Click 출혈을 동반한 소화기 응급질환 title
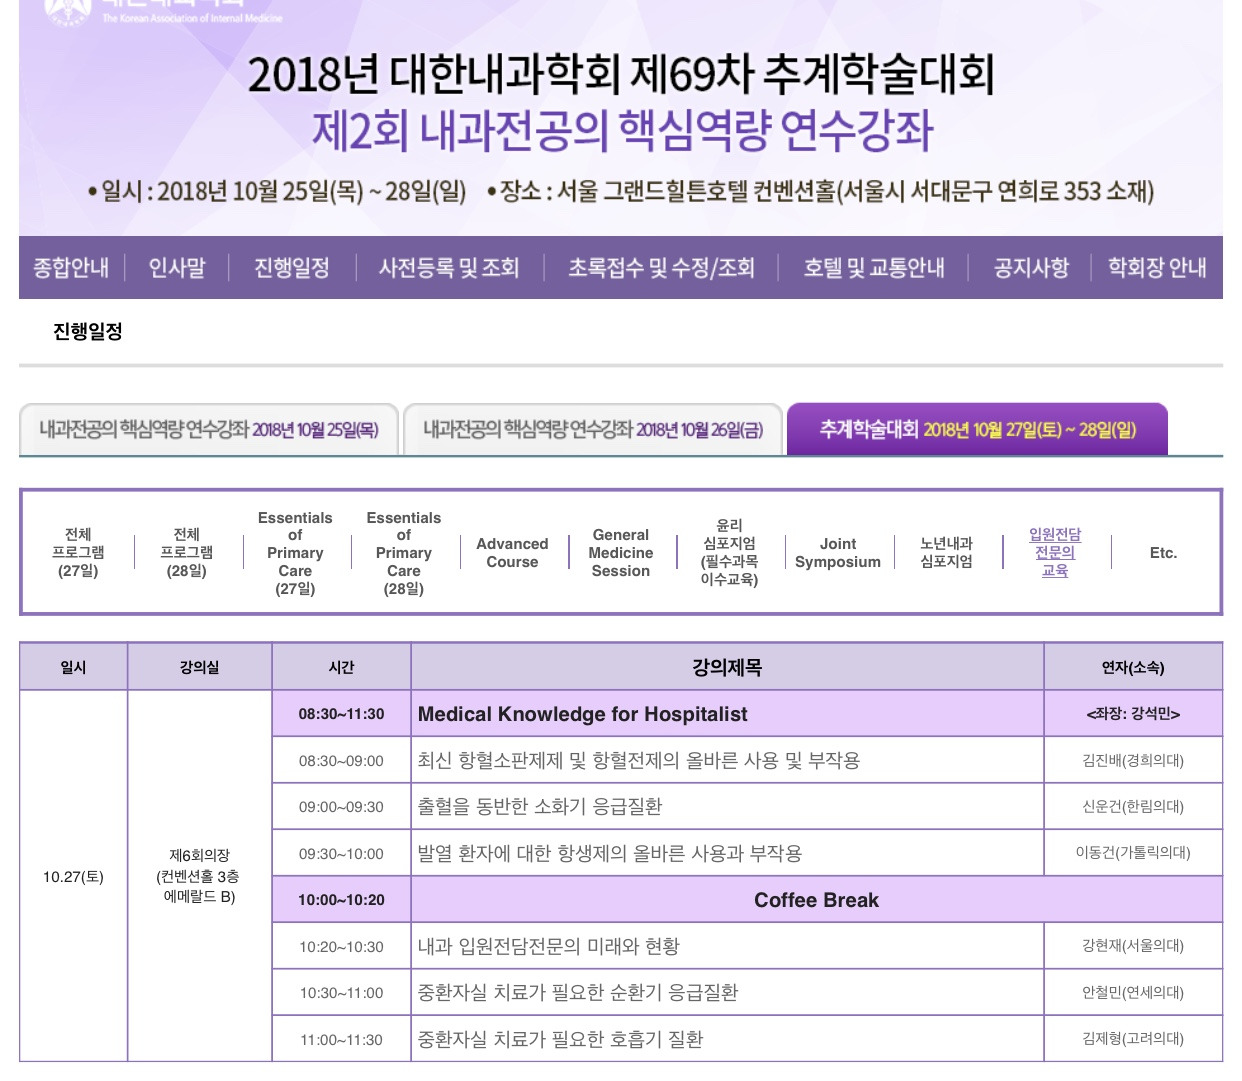 pyautogui.click(x=540, y=807)
